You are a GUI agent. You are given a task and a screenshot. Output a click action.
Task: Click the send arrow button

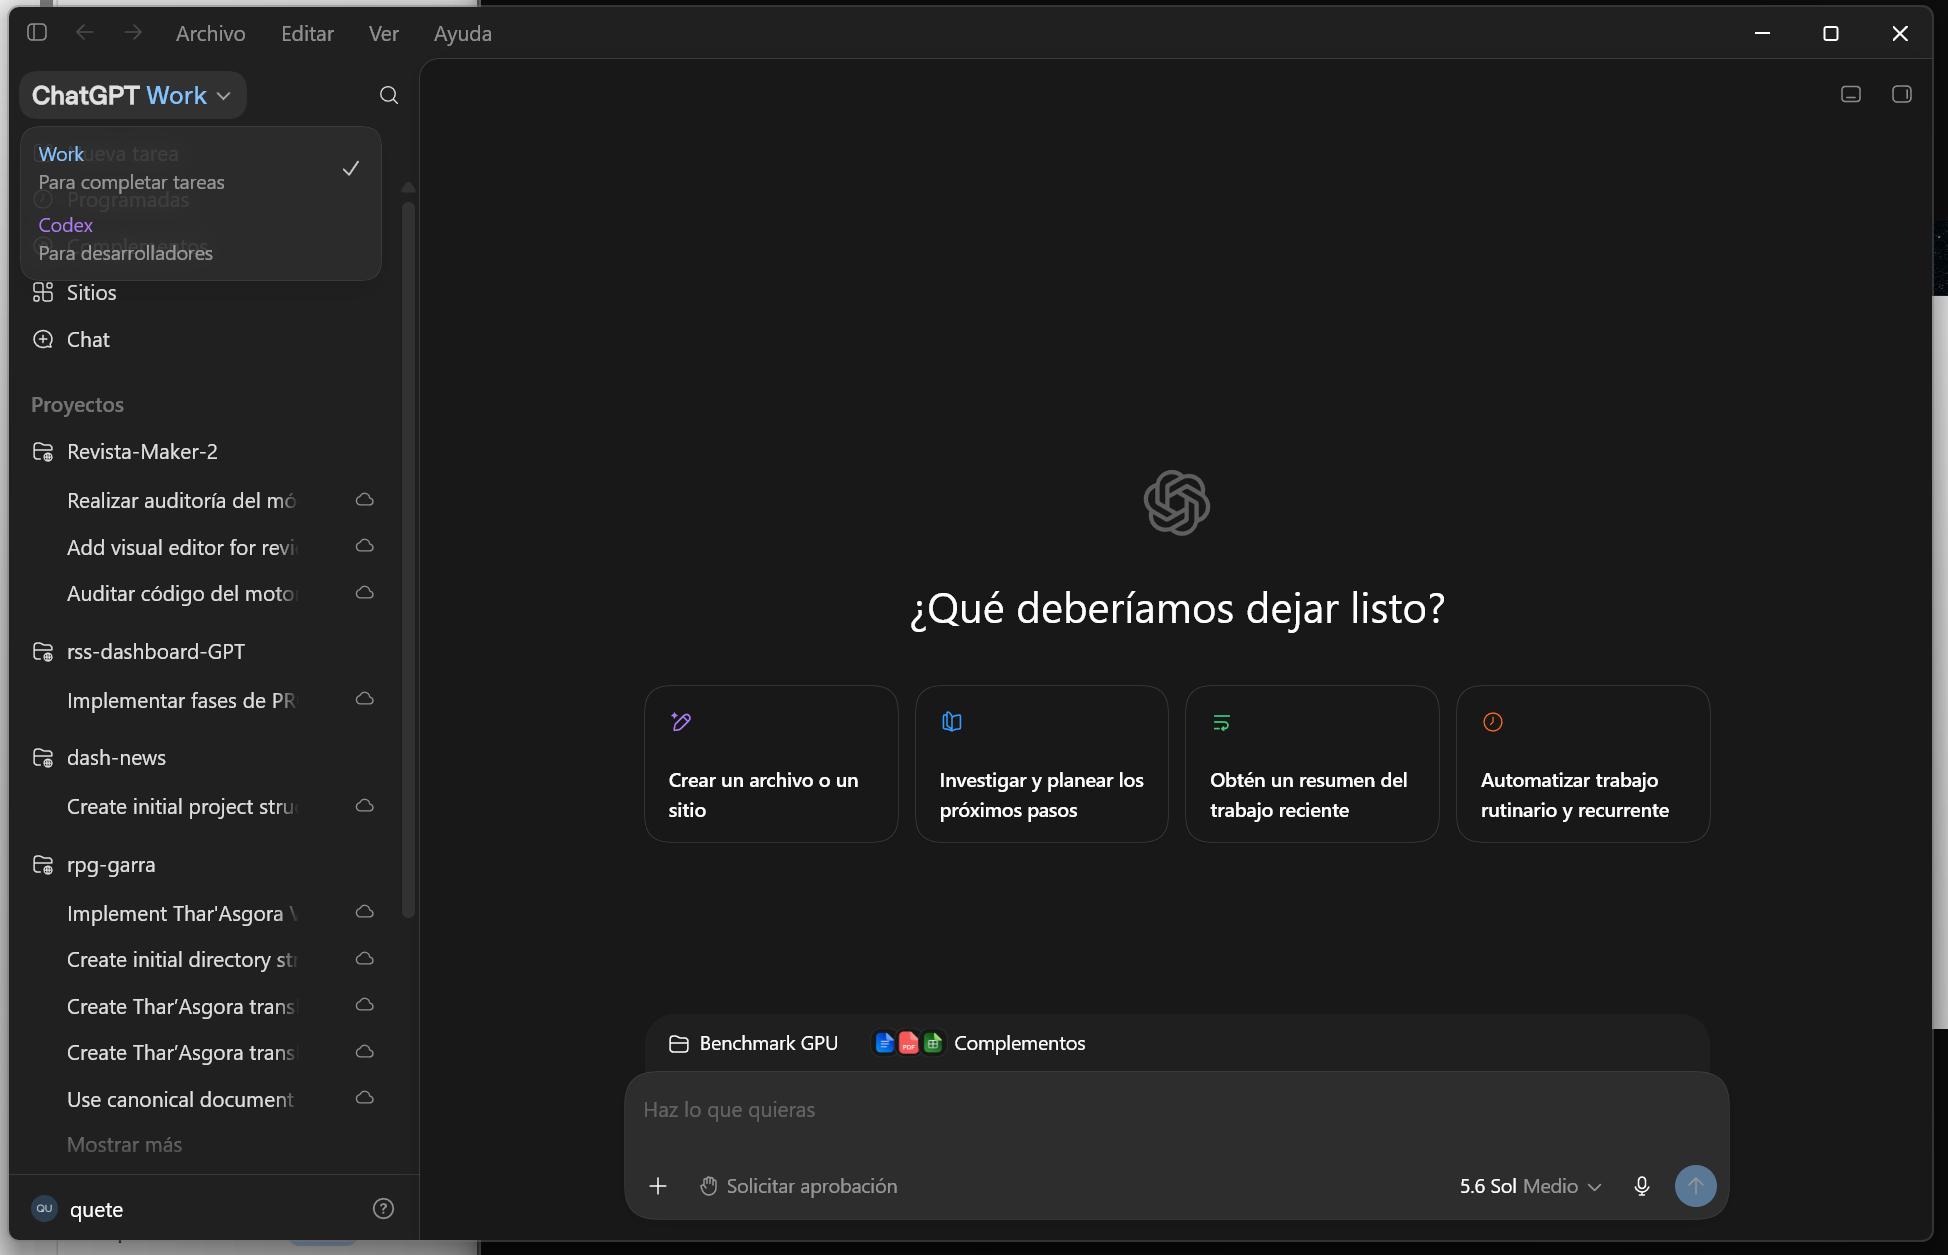[x=1695, y=1186]
